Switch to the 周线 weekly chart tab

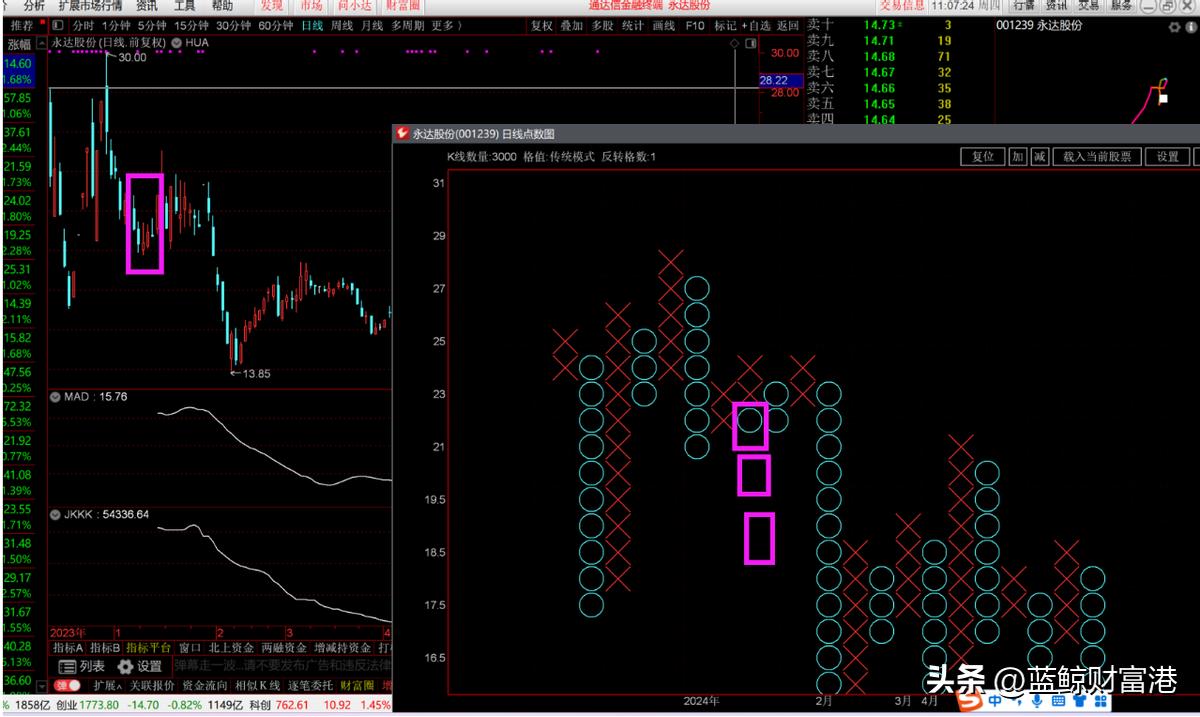pyautogui.click(x=342, y=25)
